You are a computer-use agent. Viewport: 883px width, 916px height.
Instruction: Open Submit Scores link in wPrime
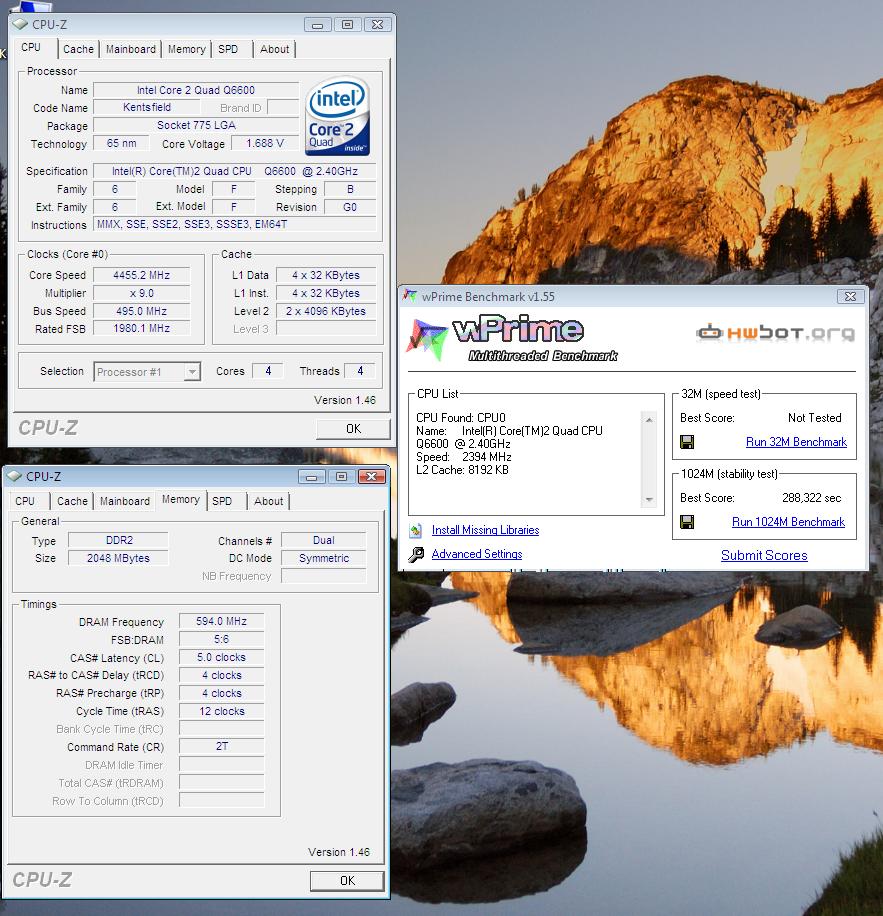point(764,556)
